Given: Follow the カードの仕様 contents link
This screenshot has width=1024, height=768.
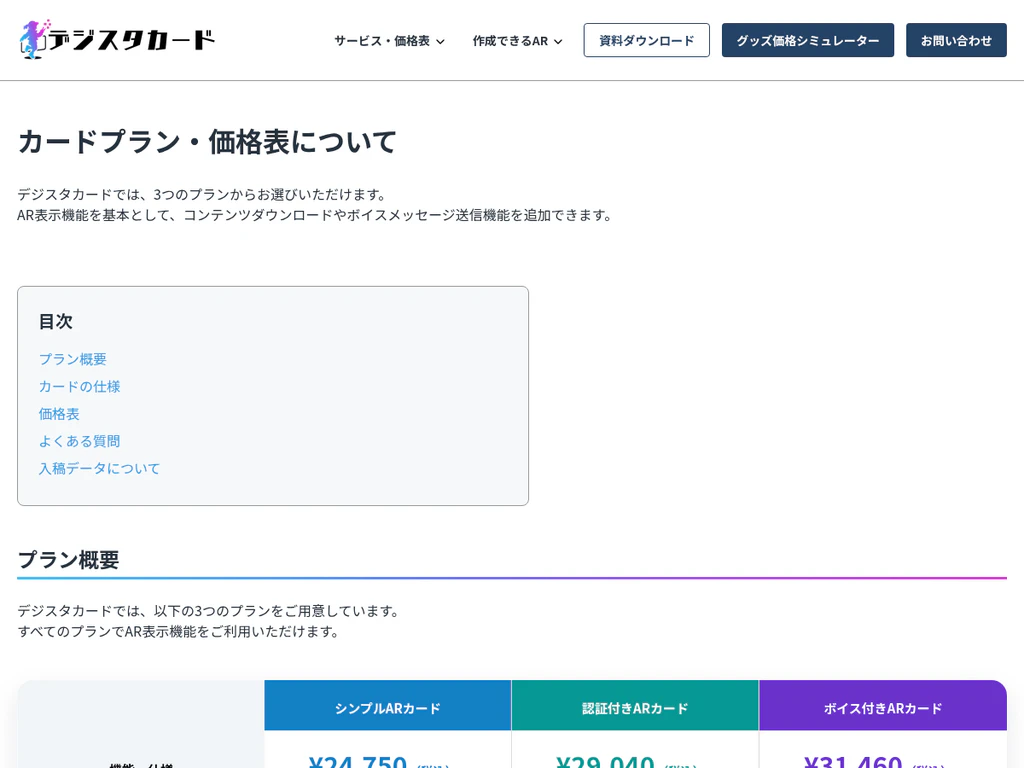Looking at the screenshot, I should pyautogui.click(x=80, y=387).
